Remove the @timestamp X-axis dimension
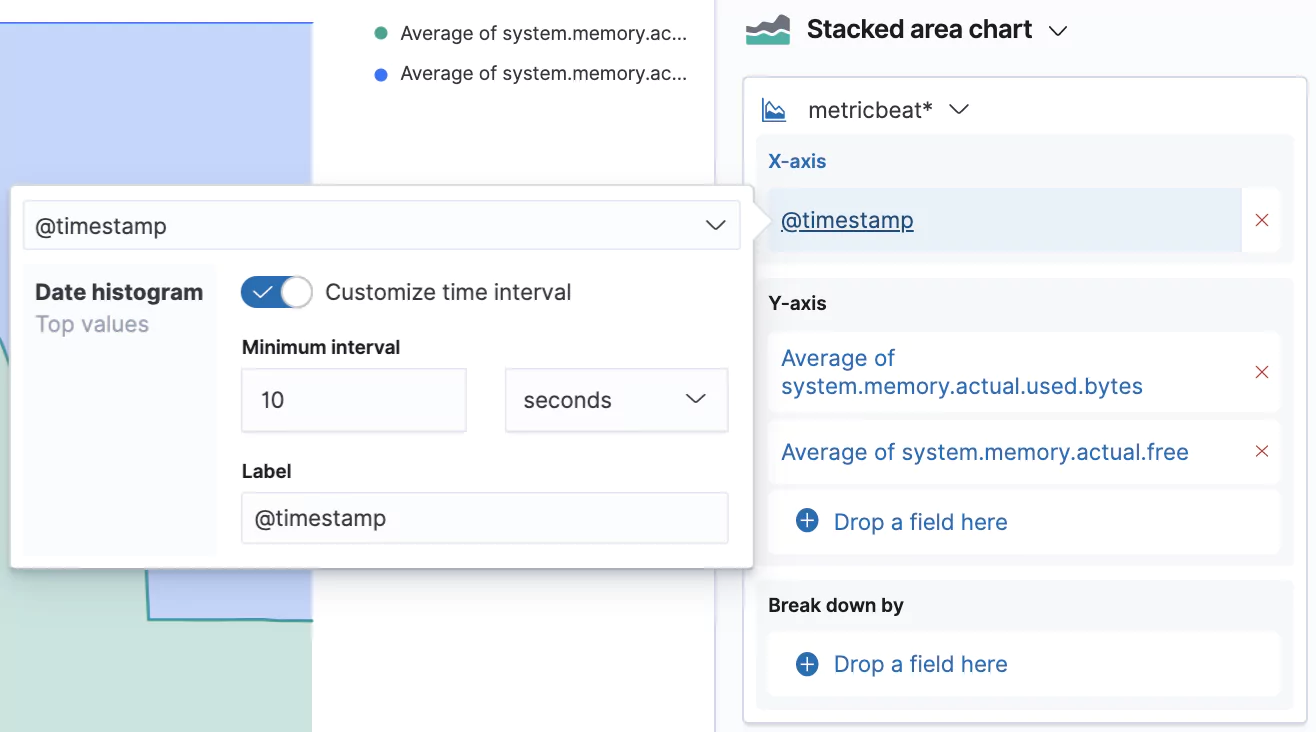Image resolution: width=1316 pixels, height=732 pixels. [x=1262, y=220]
